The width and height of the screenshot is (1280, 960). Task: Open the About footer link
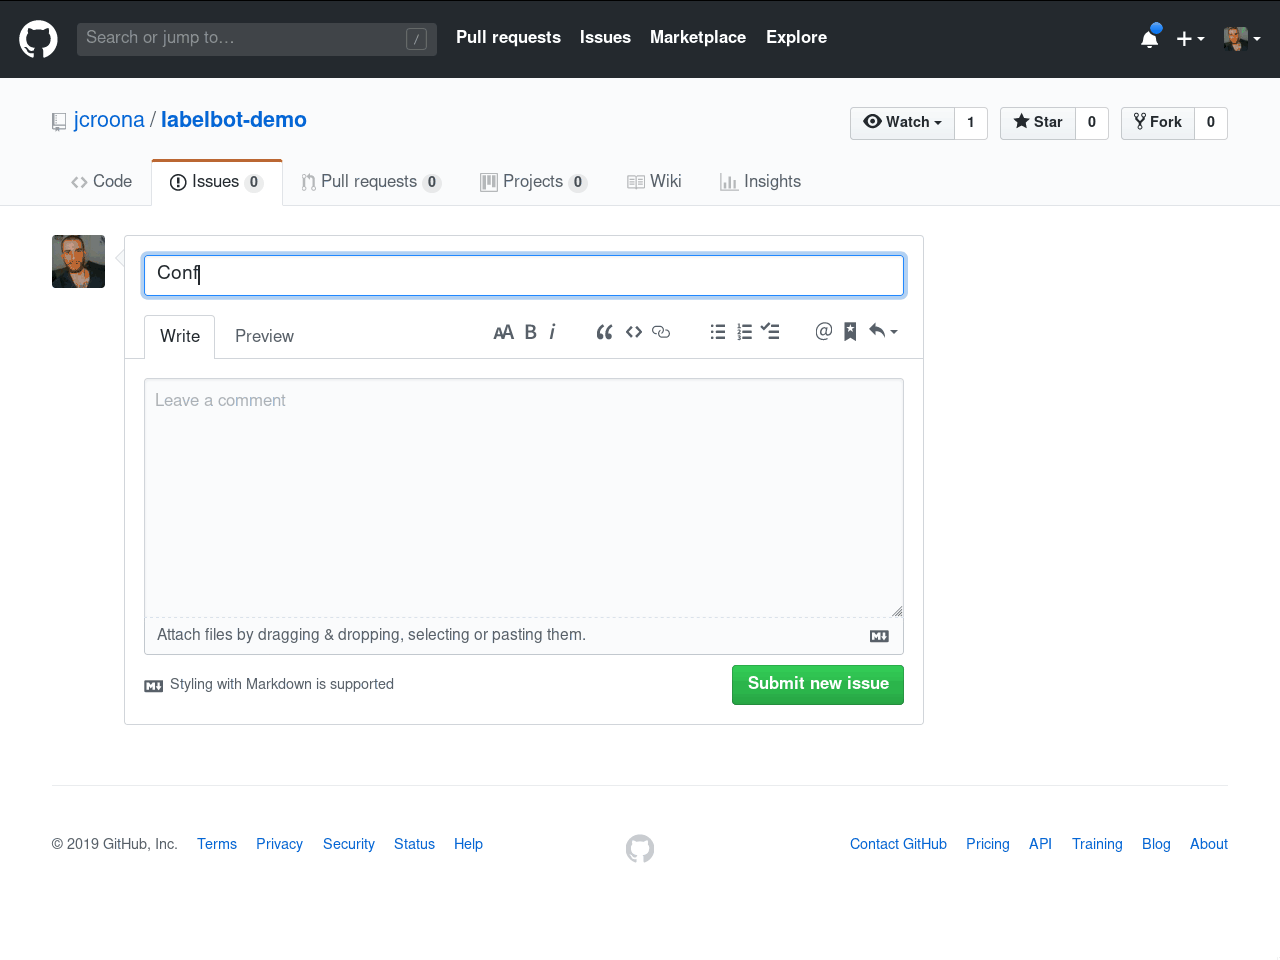[x=1209, y=845]
